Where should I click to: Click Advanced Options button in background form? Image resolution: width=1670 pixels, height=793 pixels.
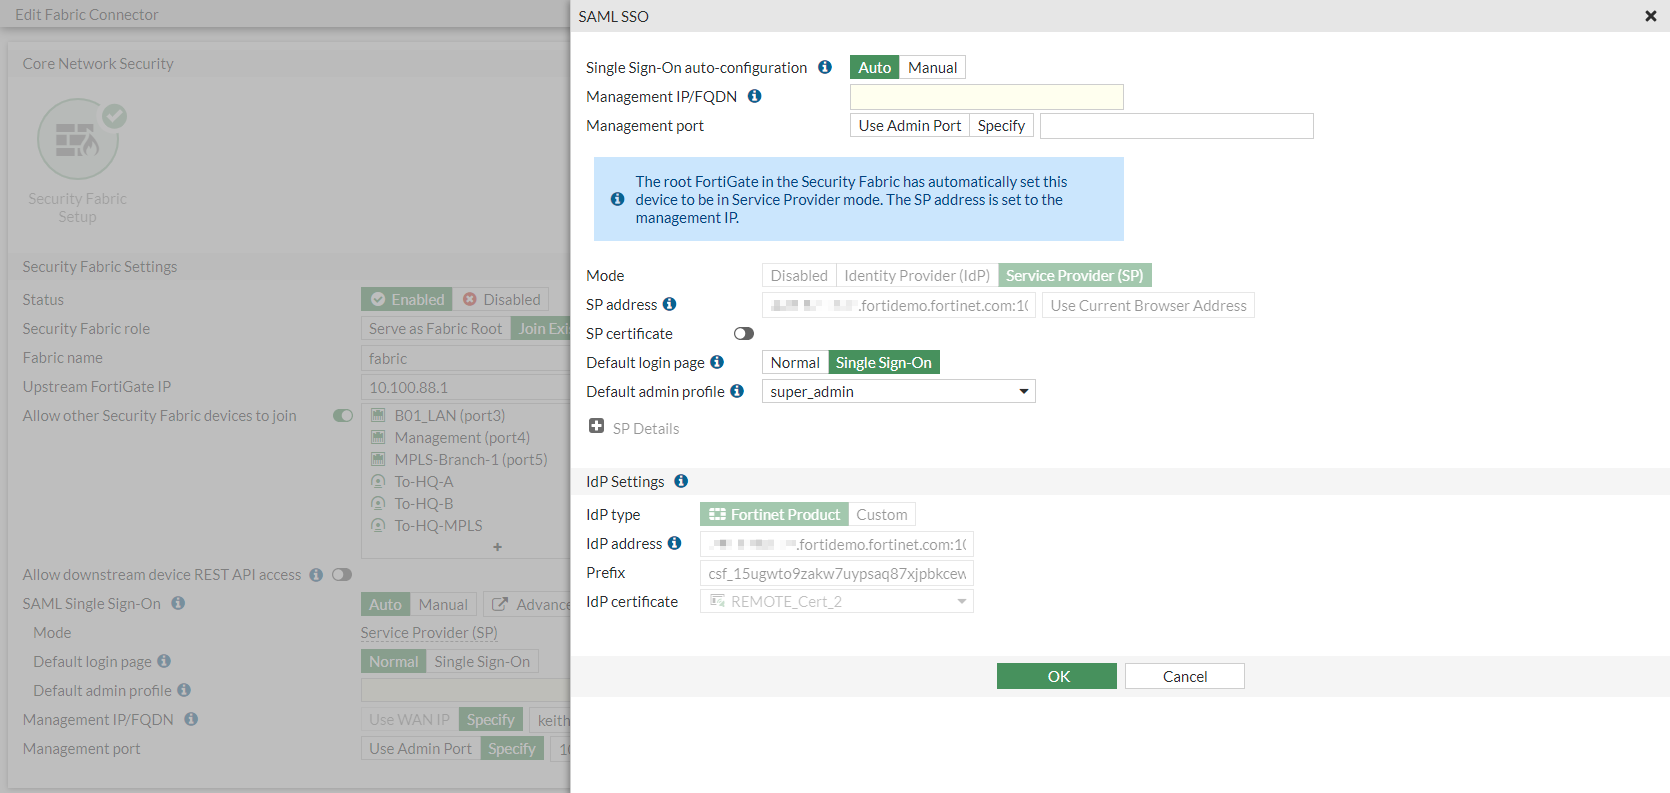(x=527, y=604)
